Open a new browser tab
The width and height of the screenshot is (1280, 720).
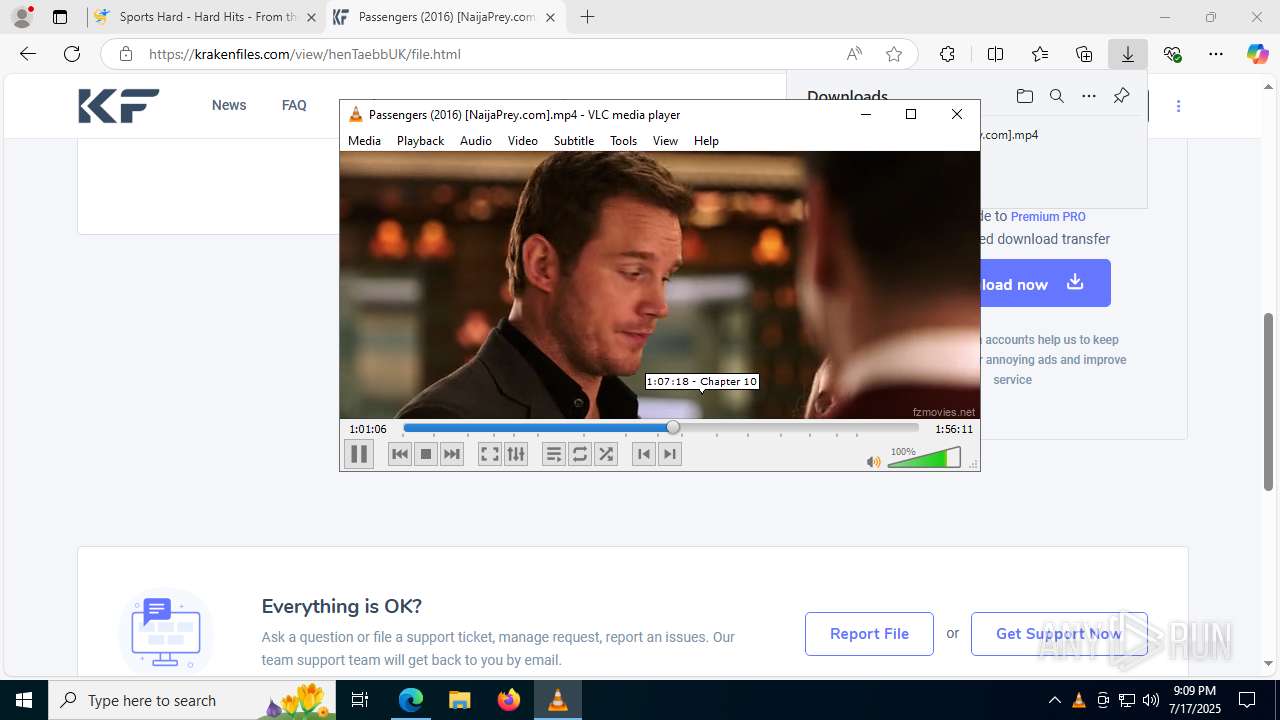coord(588,17)
